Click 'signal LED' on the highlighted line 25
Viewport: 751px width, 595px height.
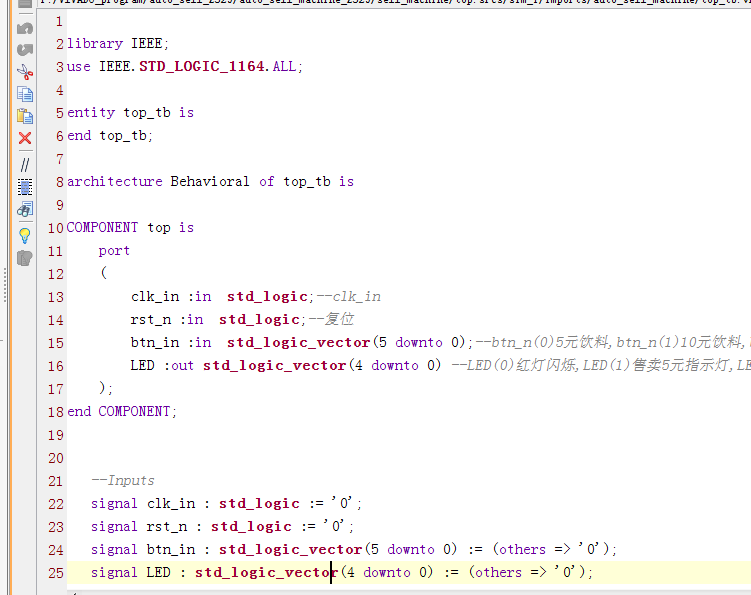point(131,572)
